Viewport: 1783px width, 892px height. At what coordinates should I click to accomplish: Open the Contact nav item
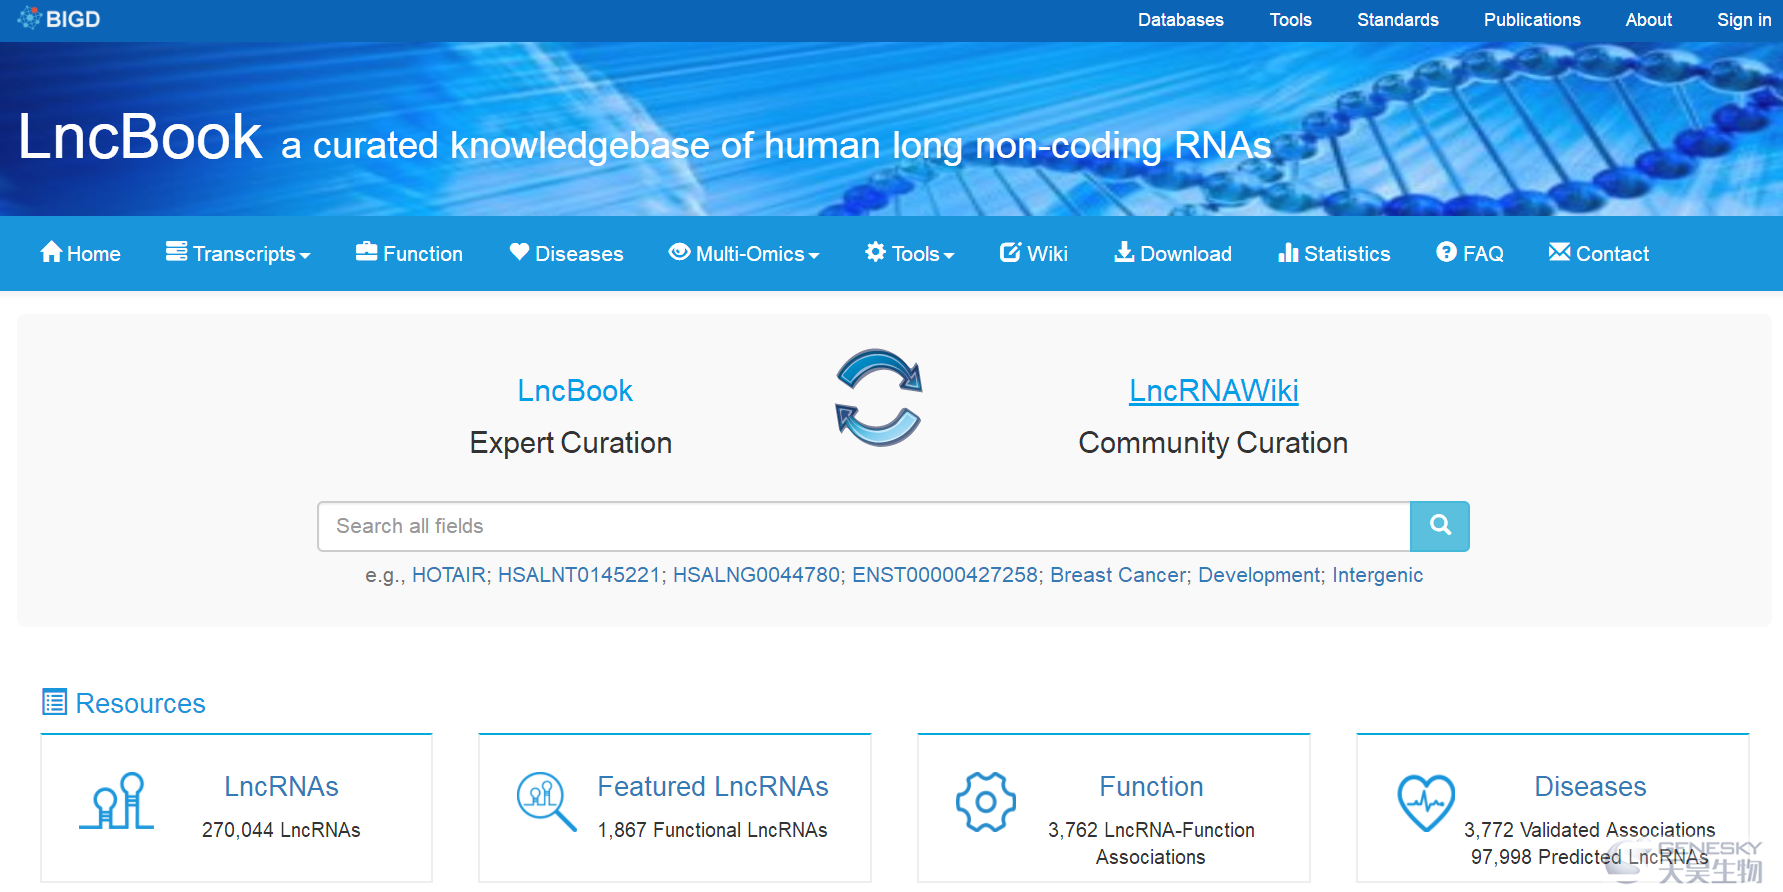[x=1599, y=253]
